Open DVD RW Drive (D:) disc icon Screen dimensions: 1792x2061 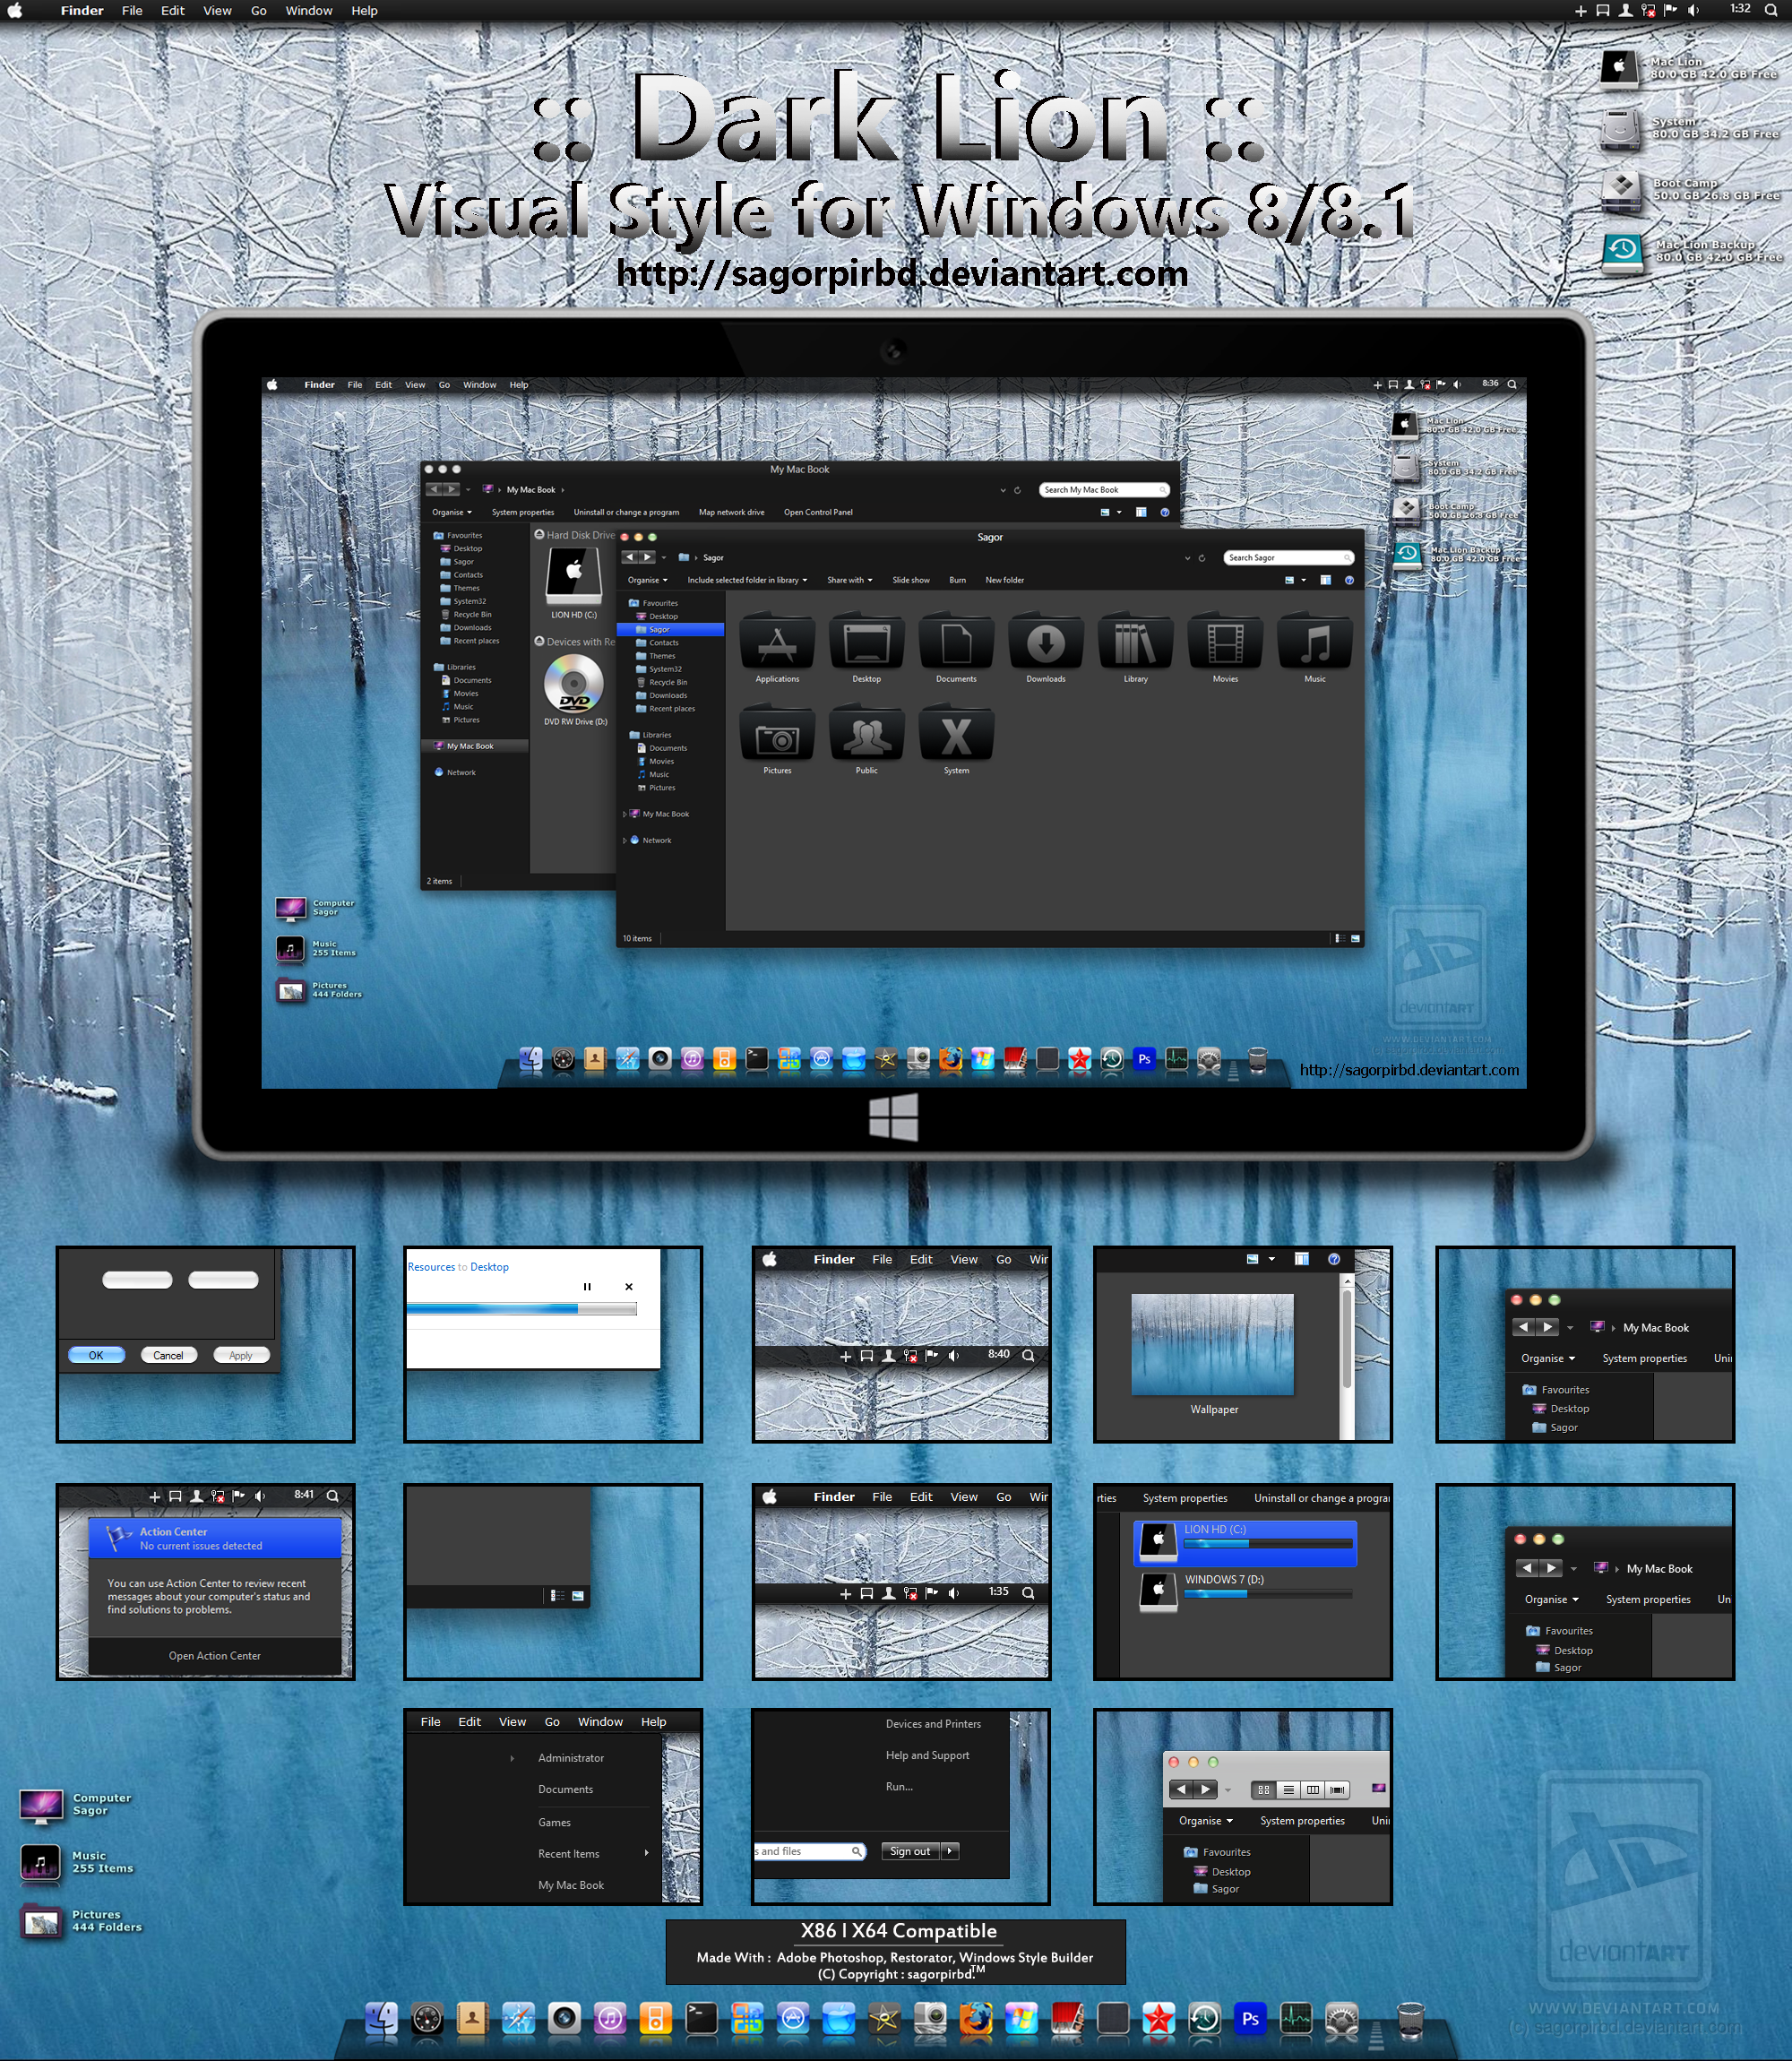[574, 684]
